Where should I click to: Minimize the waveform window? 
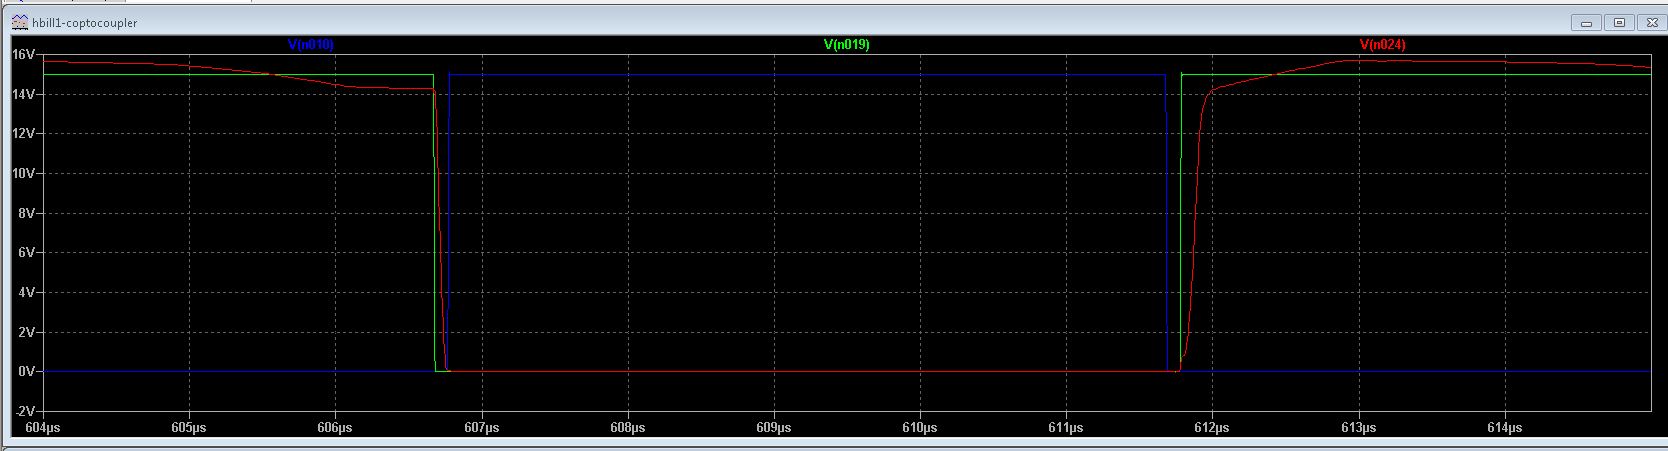(x=1587, y=22)
